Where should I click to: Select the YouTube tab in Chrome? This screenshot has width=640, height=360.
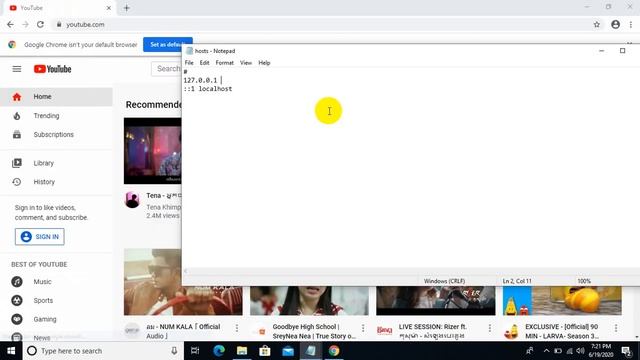[59, 8]
